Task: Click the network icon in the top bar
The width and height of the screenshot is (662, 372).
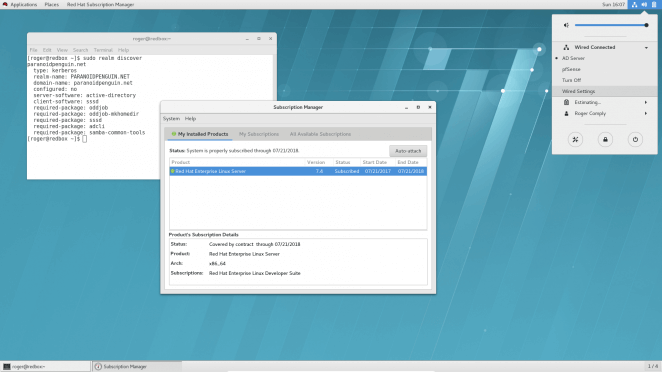Action: (x=634, y=4)
